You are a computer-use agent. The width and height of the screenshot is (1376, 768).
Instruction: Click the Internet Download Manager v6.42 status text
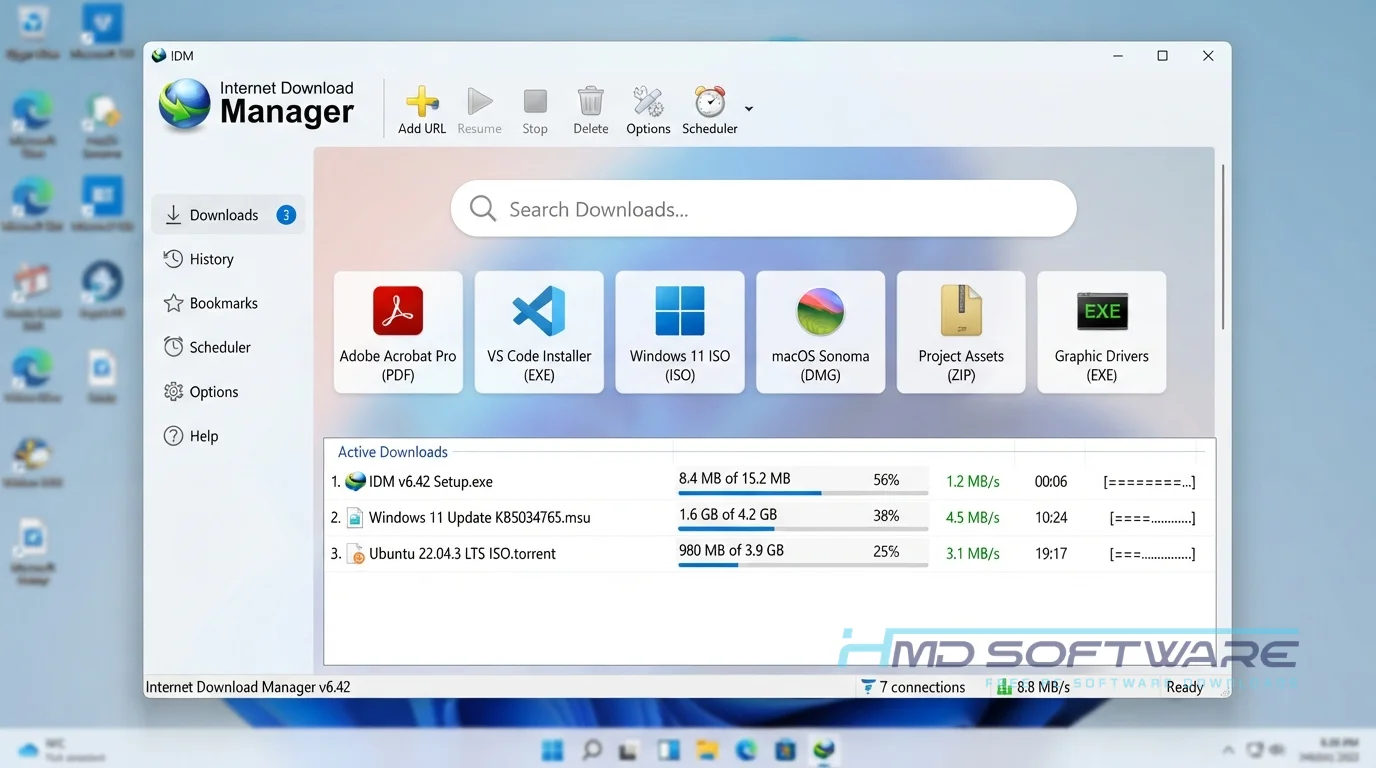tap(248, 687)
